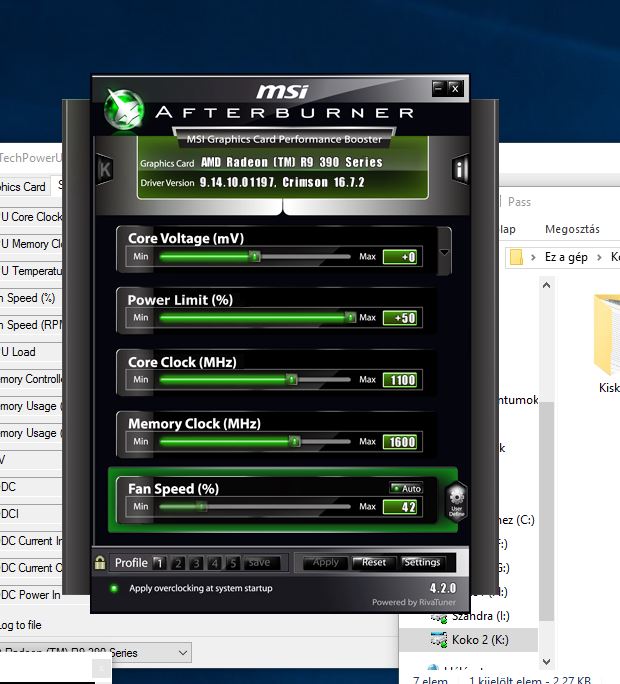The image size is (620, 684).
Task: Click the Fan Speed 42 value field
Action: [400, 507]
